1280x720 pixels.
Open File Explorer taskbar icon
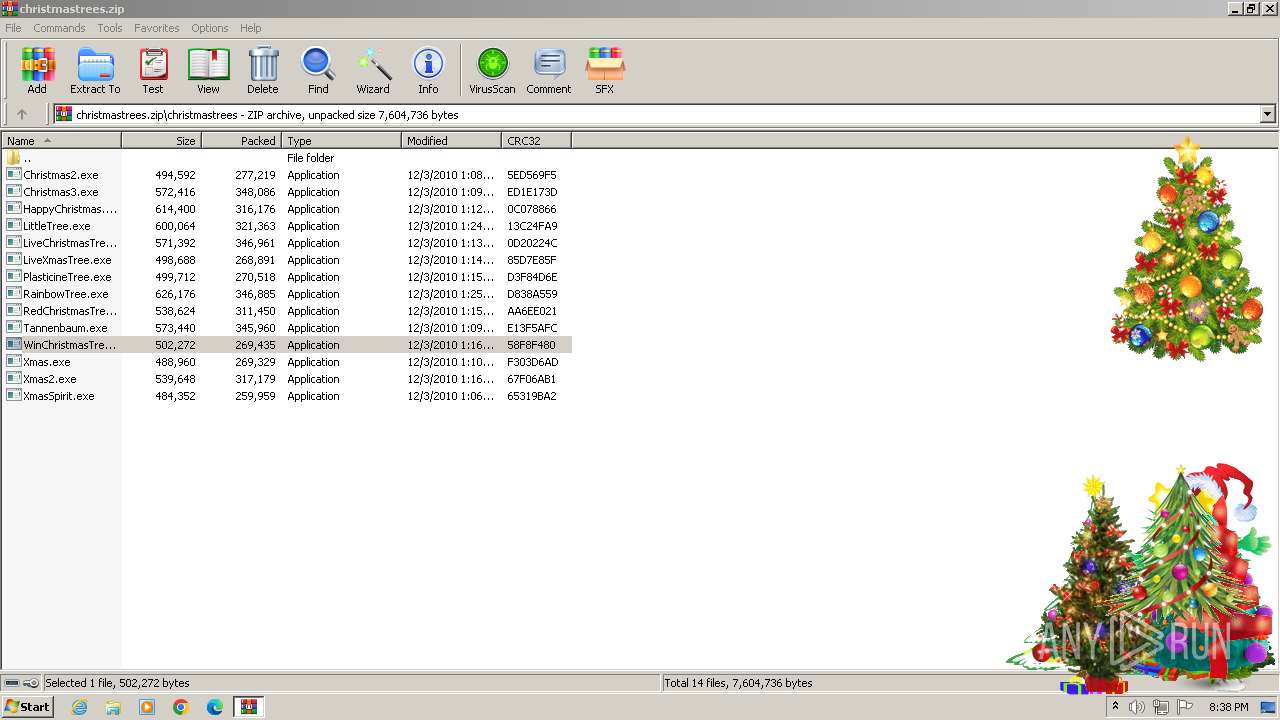113,707
